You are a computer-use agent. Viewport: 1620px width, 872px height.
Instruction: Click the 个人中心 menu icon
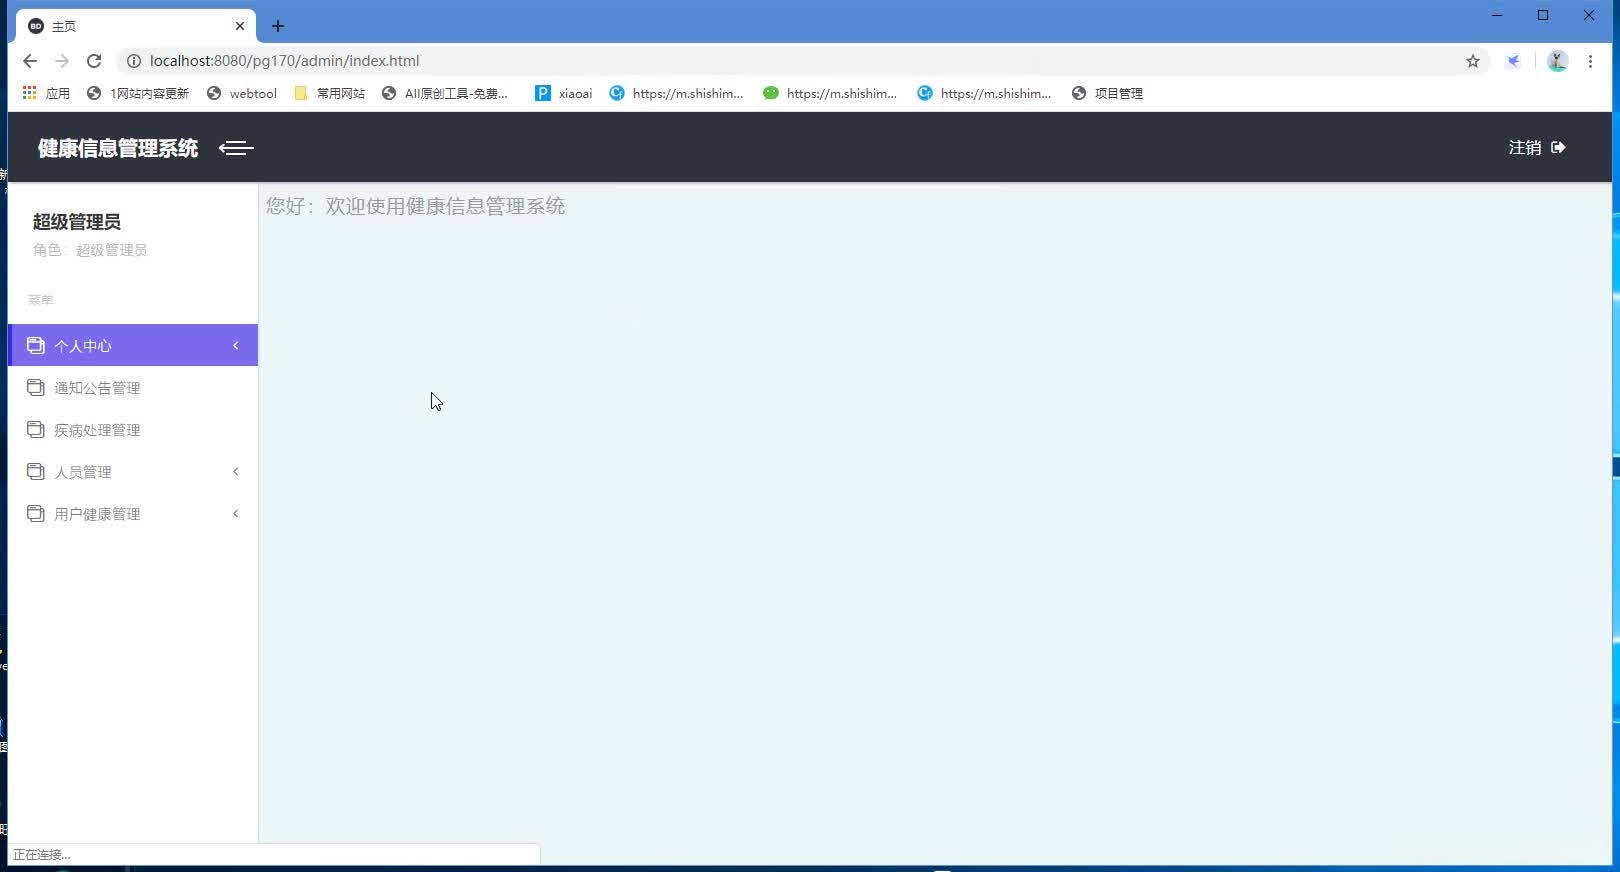pos(36,345)
